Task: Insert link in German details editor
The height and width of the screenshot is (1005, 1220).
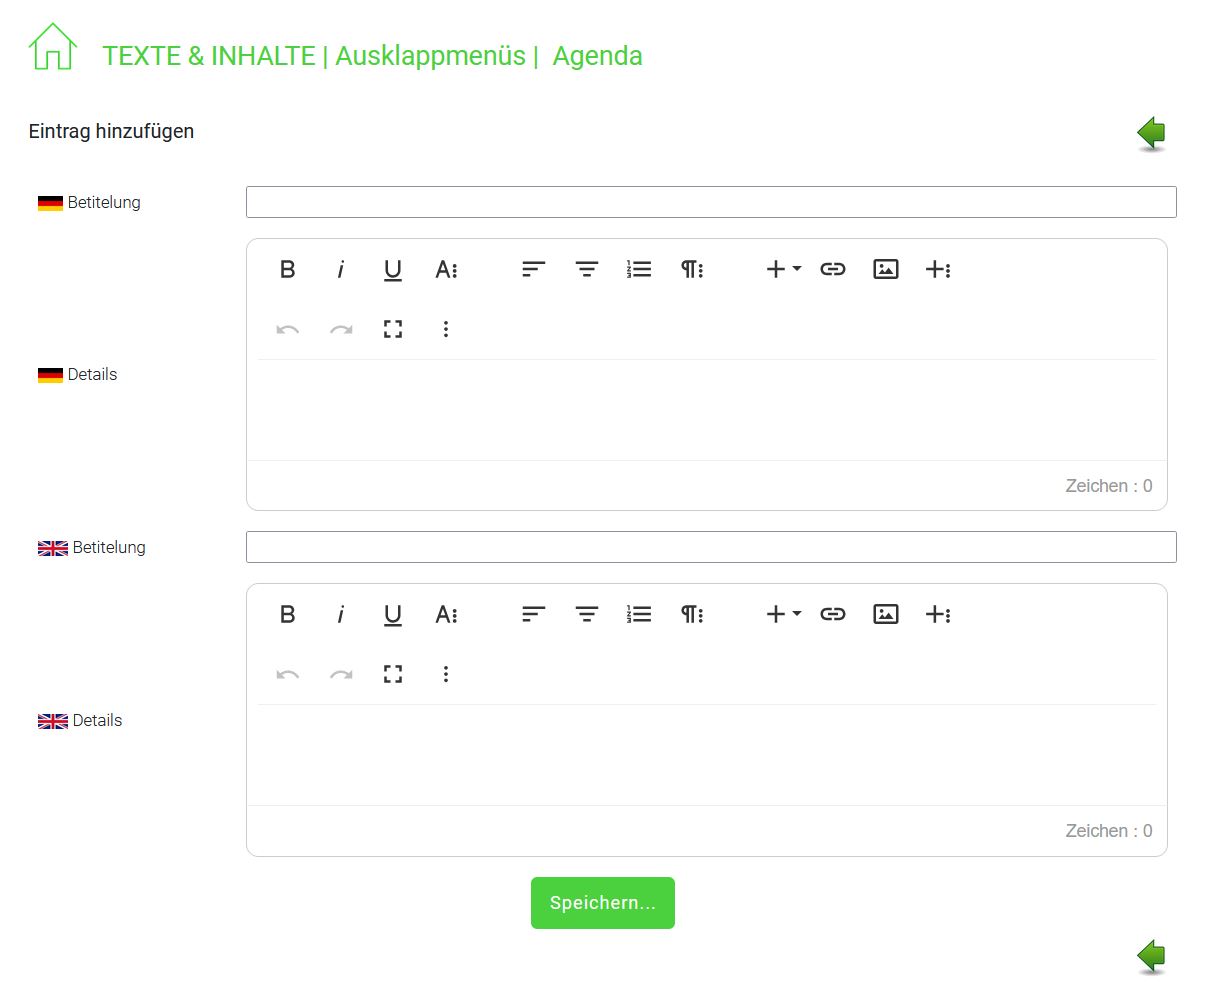Action: point(833,269)
